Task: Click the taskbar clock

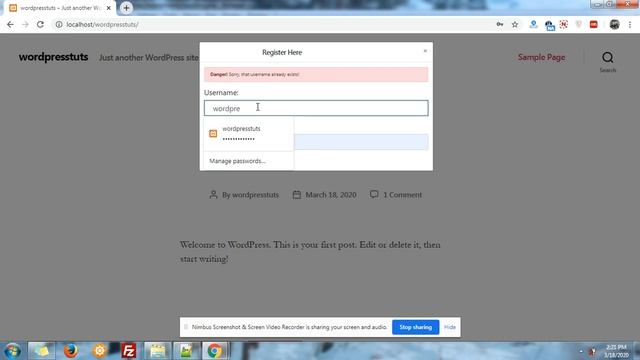Action: [616, 351]
